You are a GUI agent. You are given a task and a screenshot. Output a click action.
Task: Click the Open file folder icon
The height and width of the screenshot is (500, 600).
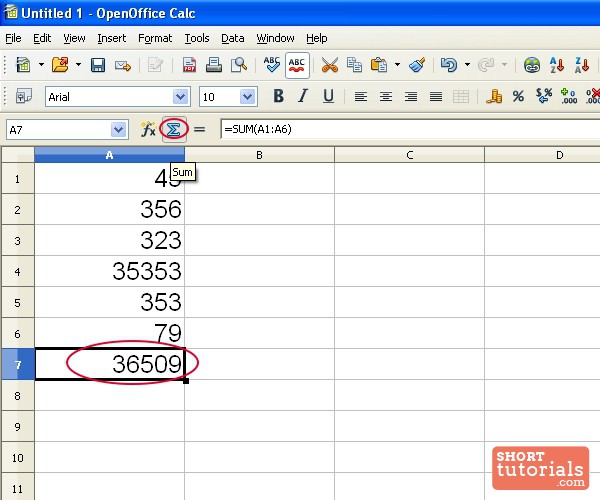pos(60,65)
